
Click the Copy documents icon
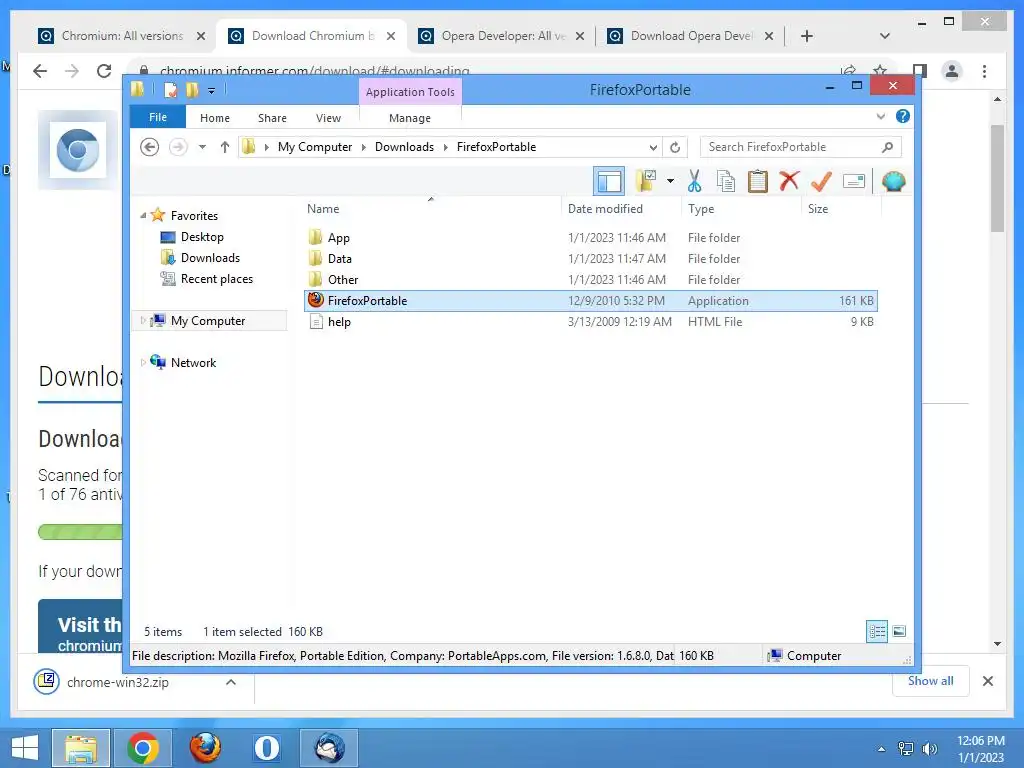click(x=726, y=182)
